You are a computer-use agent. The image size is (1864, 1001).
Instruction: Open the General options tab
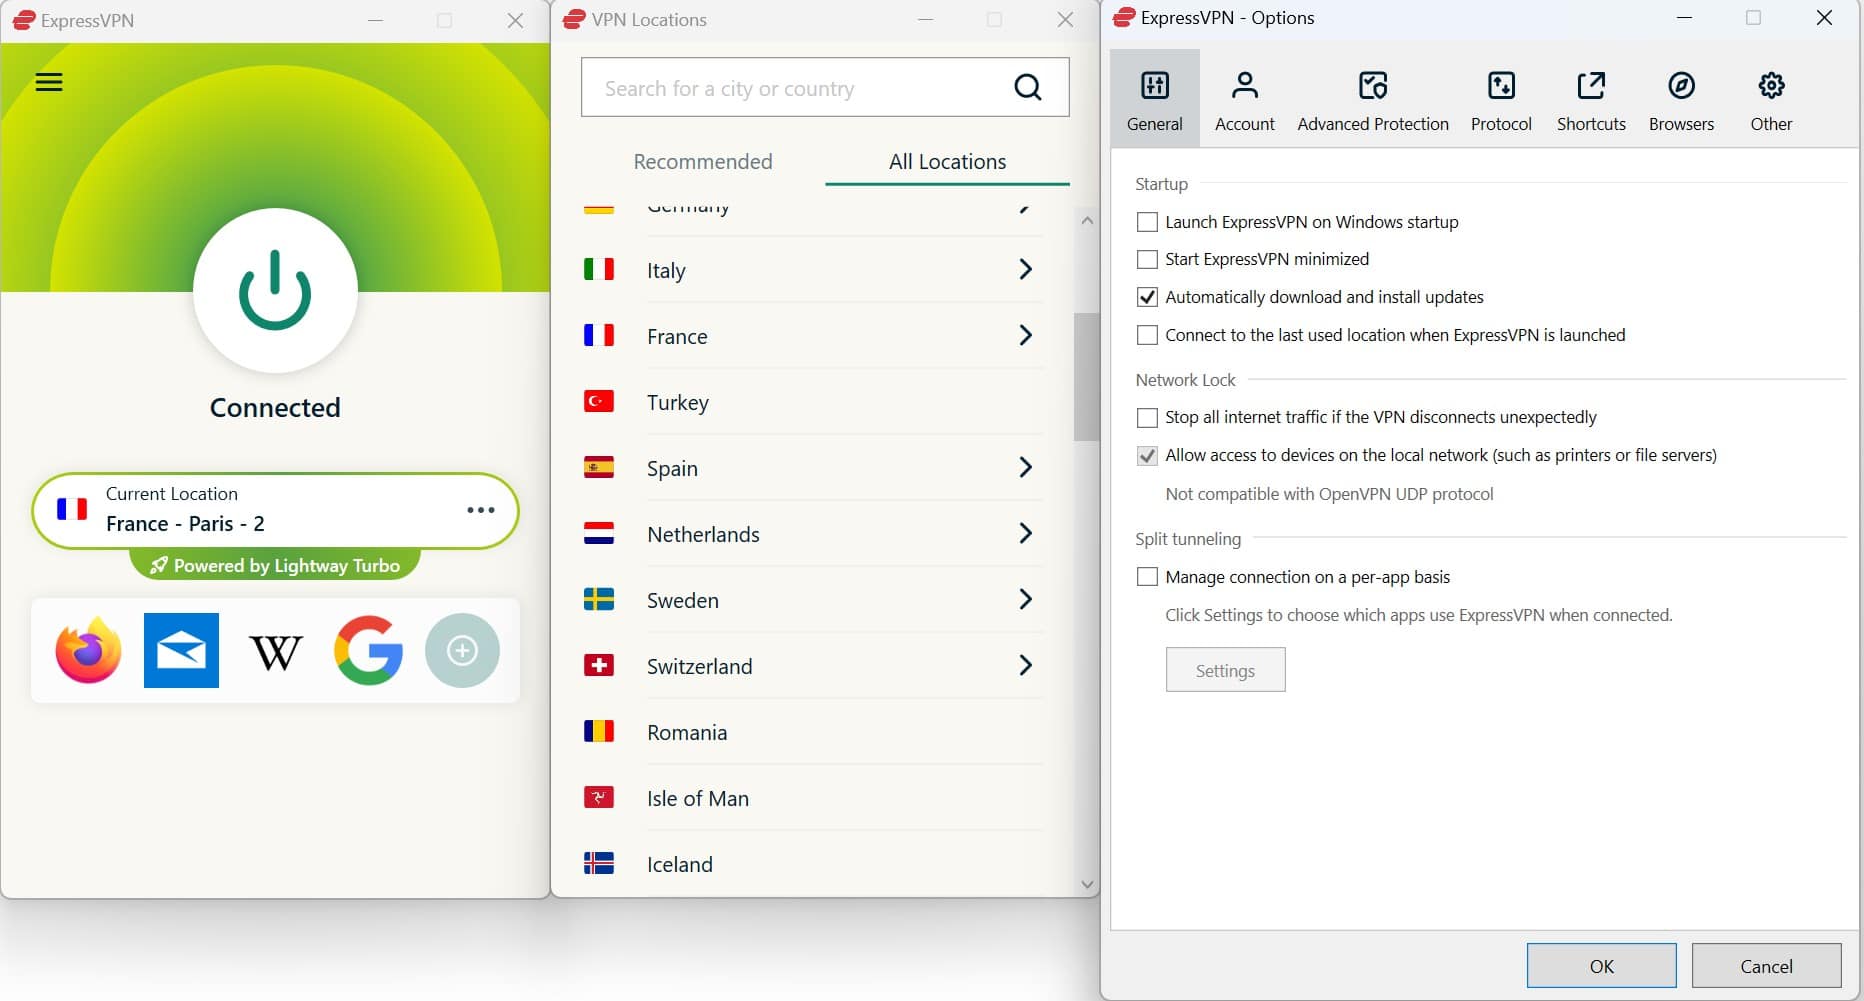pyautogui.click(x=1155, y=100)
